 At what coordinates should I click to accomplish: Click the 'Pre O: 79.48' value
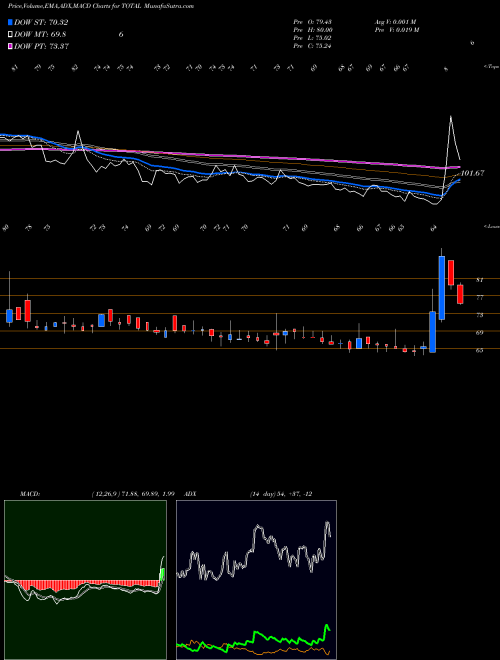(312, 22)
